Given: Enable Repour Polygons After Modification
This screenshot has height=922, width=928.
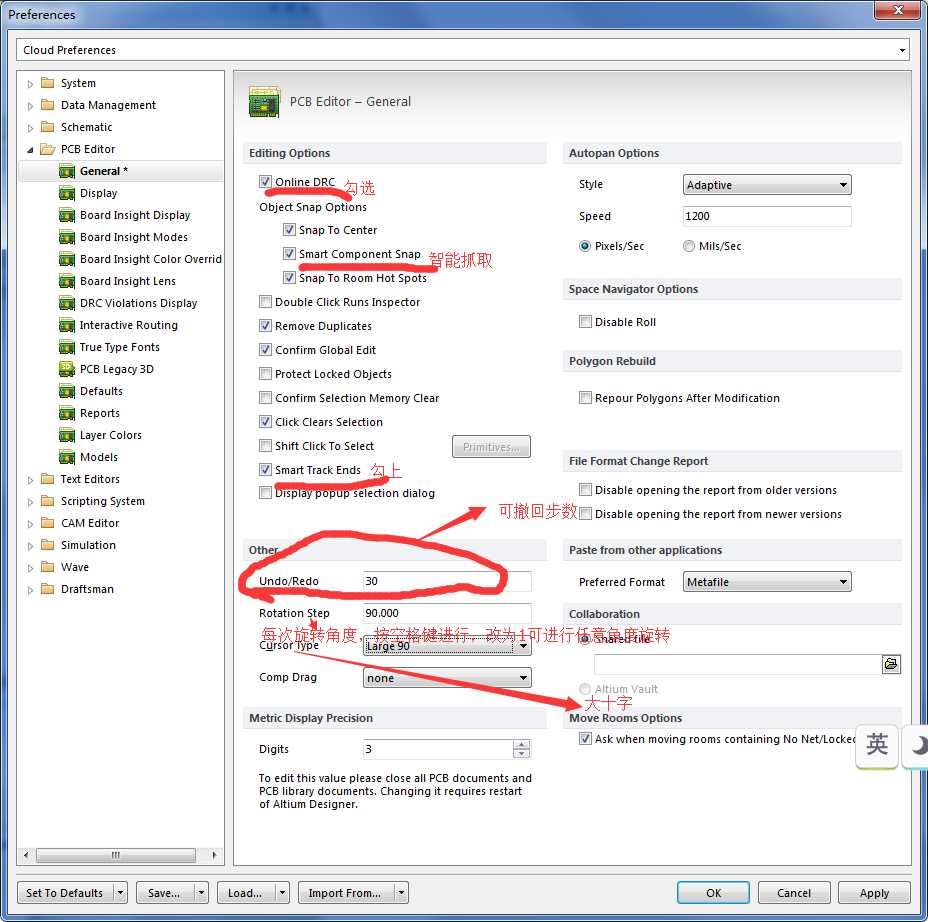Looking at the screenshot, I should pyautogui.click(x=585, y=397).
